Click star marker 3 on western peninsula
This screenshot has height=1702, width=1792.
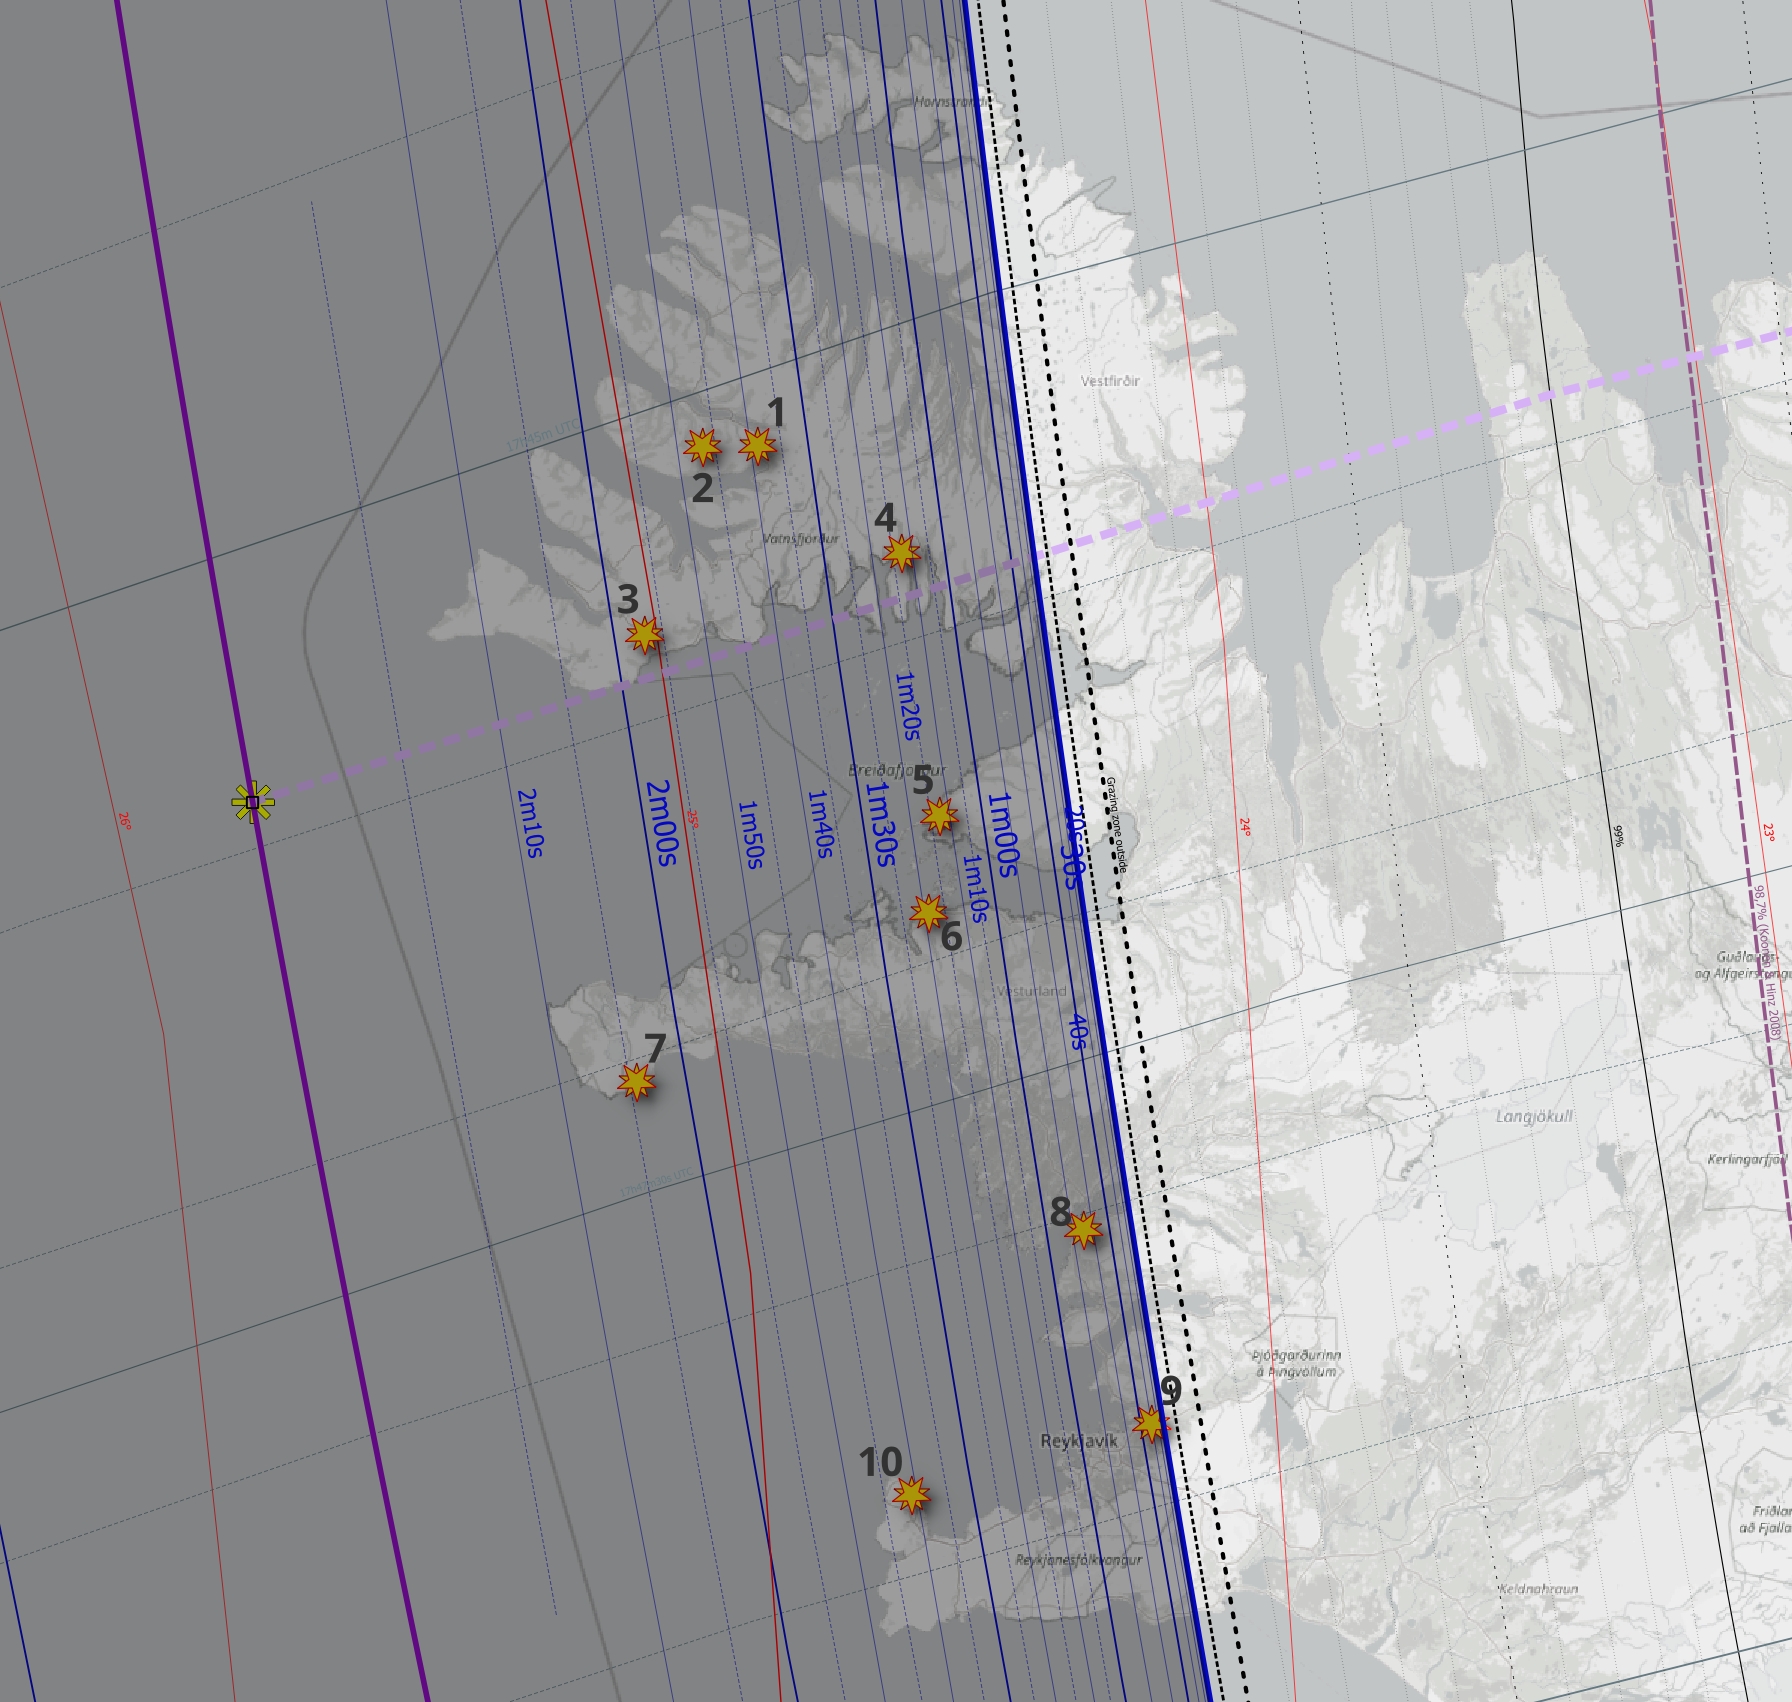(644, 634)
